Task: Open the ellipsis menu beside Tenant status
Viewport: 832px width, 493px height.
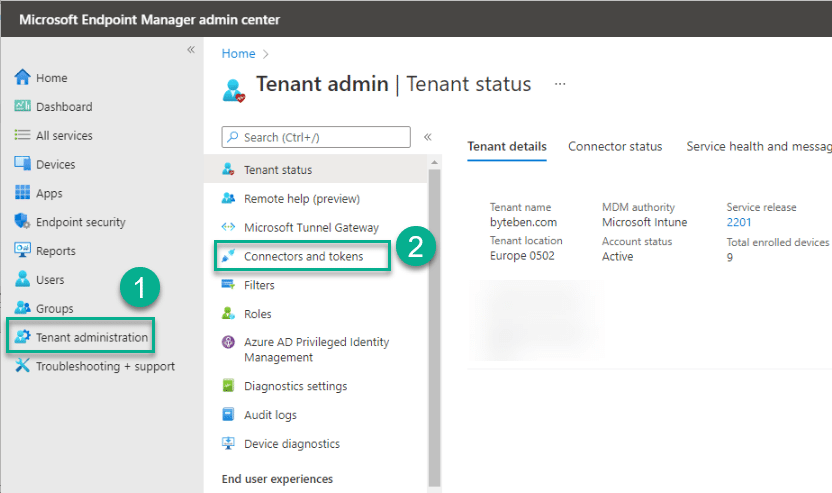Action: point(560,84)
